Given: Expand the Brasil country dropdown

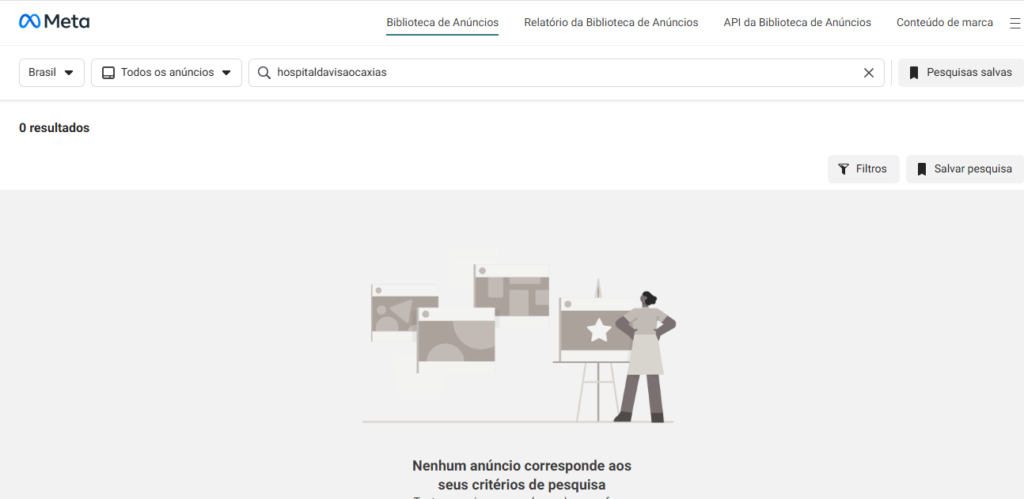Looking at the screenshot, I should pyautogui.click(x=52, y=72).
